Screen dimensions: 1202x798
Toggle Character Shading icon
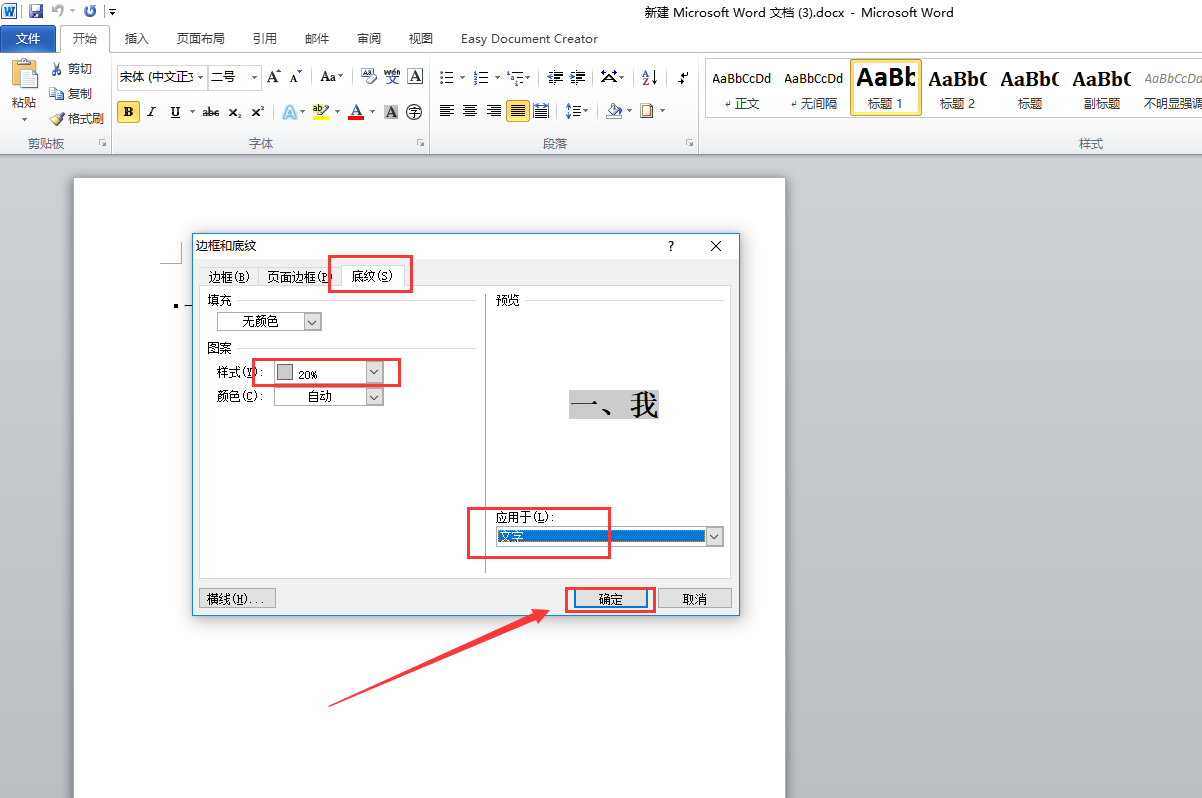coord(391,112)
